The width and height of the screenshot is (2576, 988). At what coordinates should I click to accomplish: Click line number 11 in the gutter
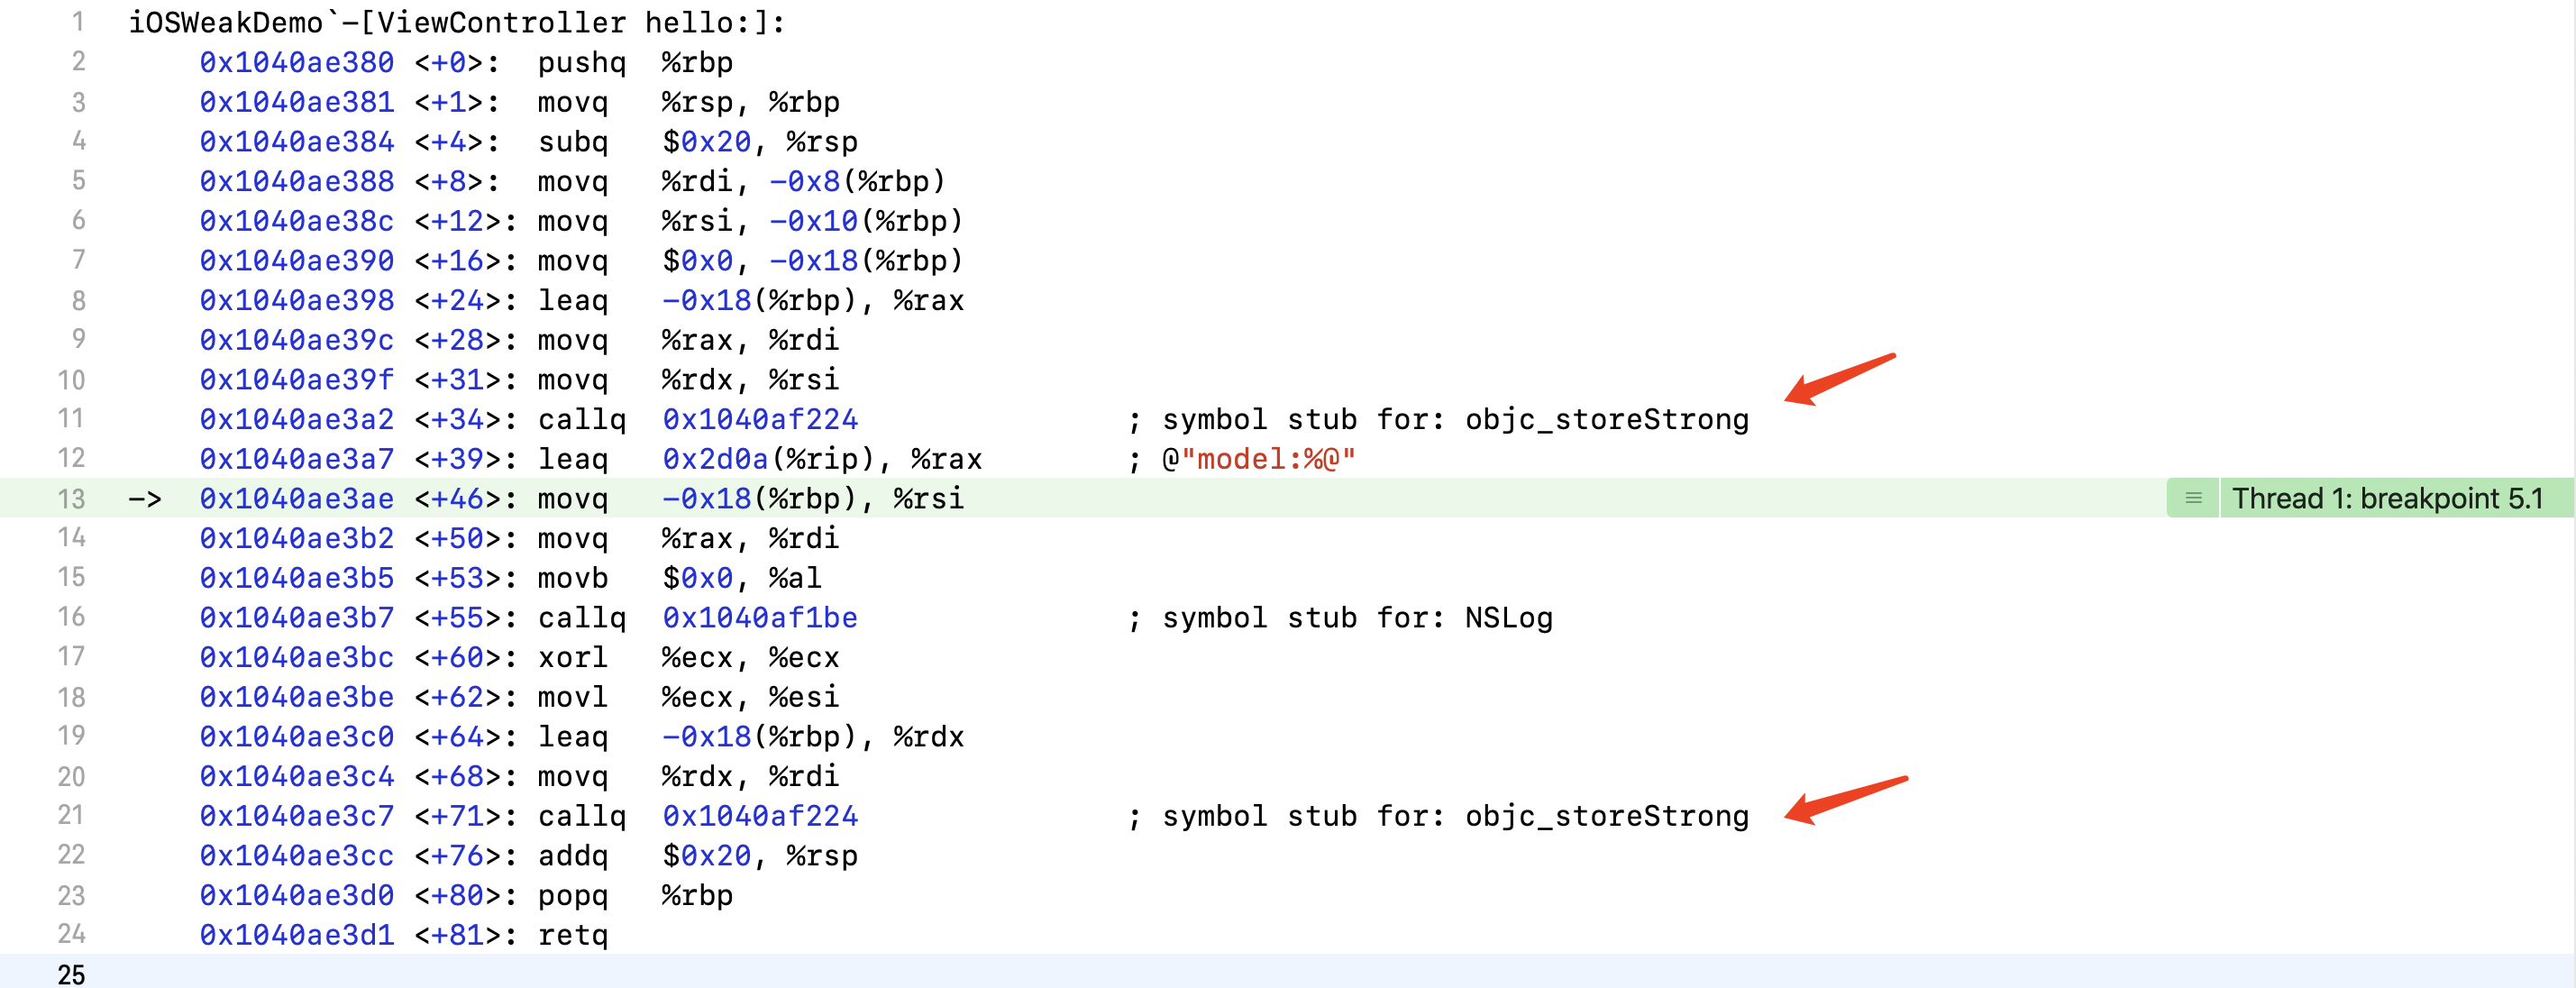pos(71,419)
